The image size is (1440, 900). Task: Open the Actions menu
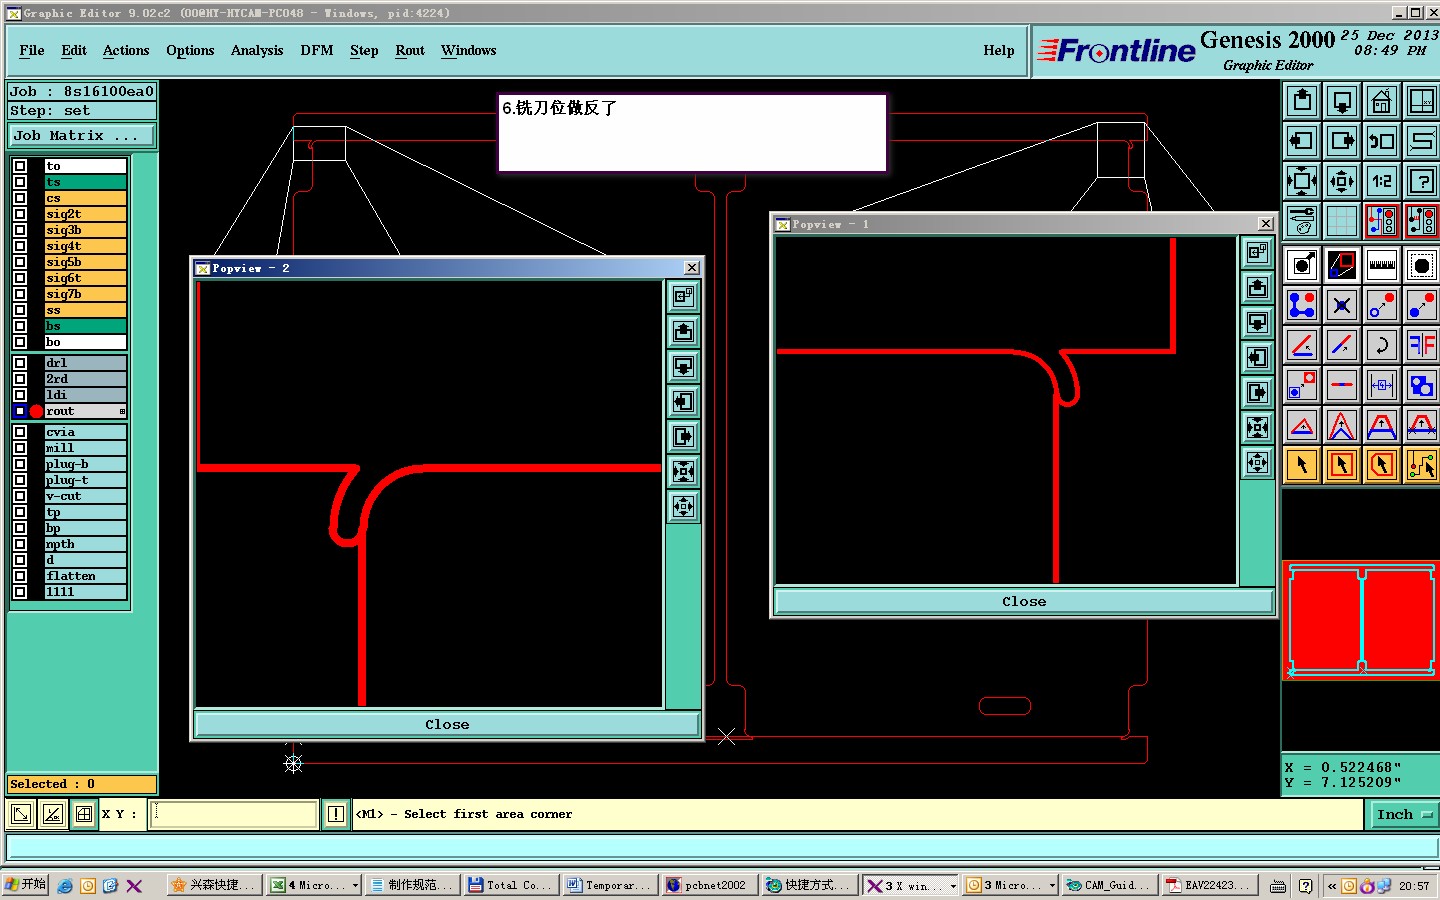[126, 50]
